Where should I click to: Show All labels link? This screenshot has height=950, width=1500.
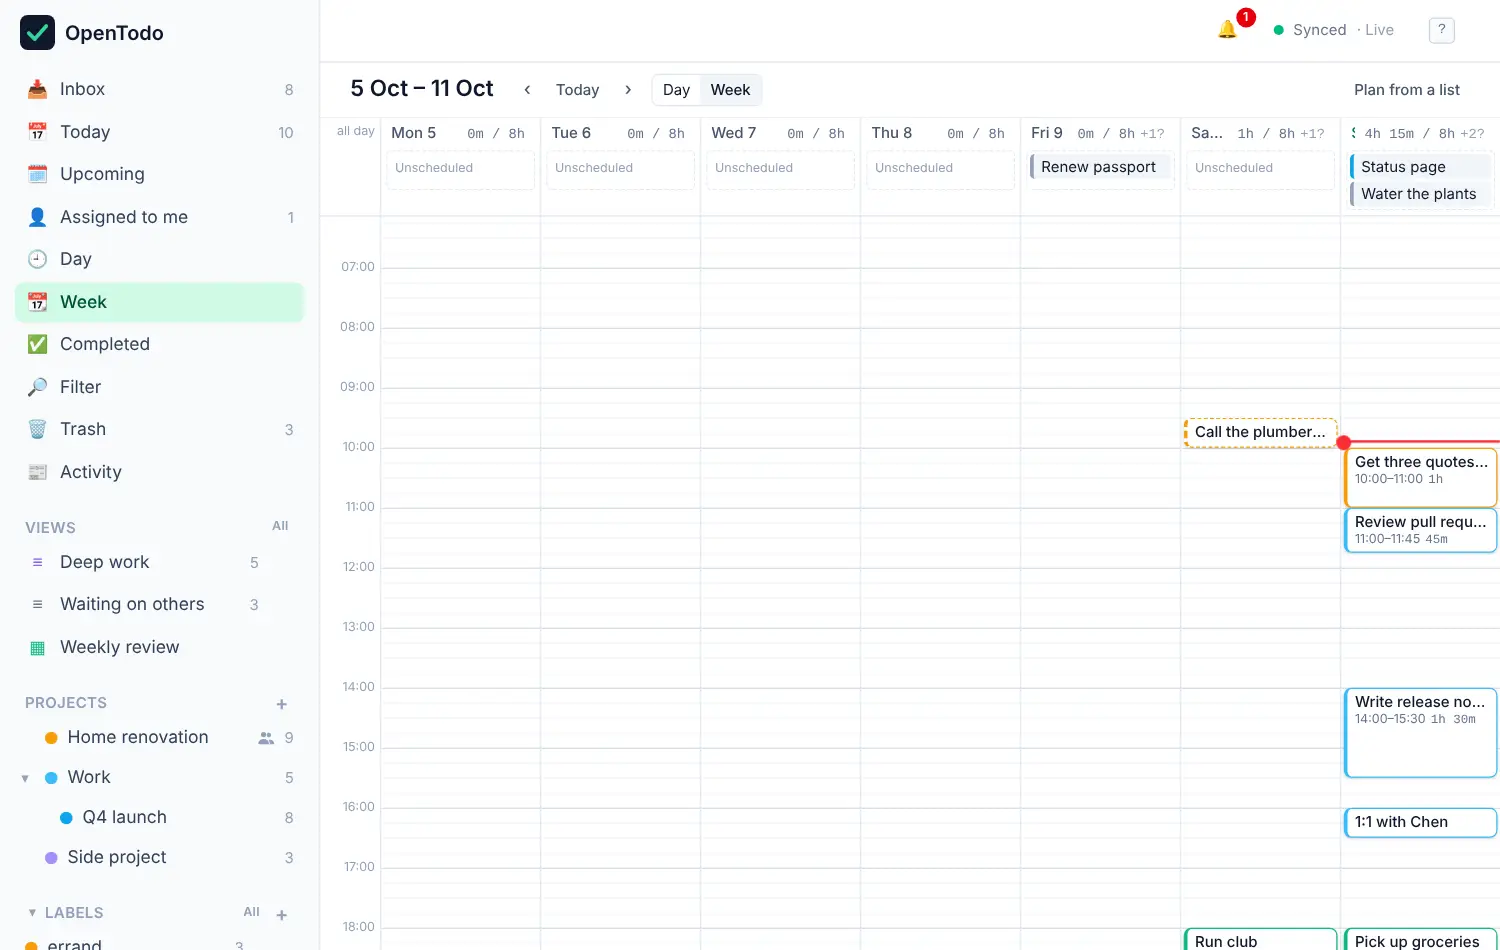click(251, 912)
